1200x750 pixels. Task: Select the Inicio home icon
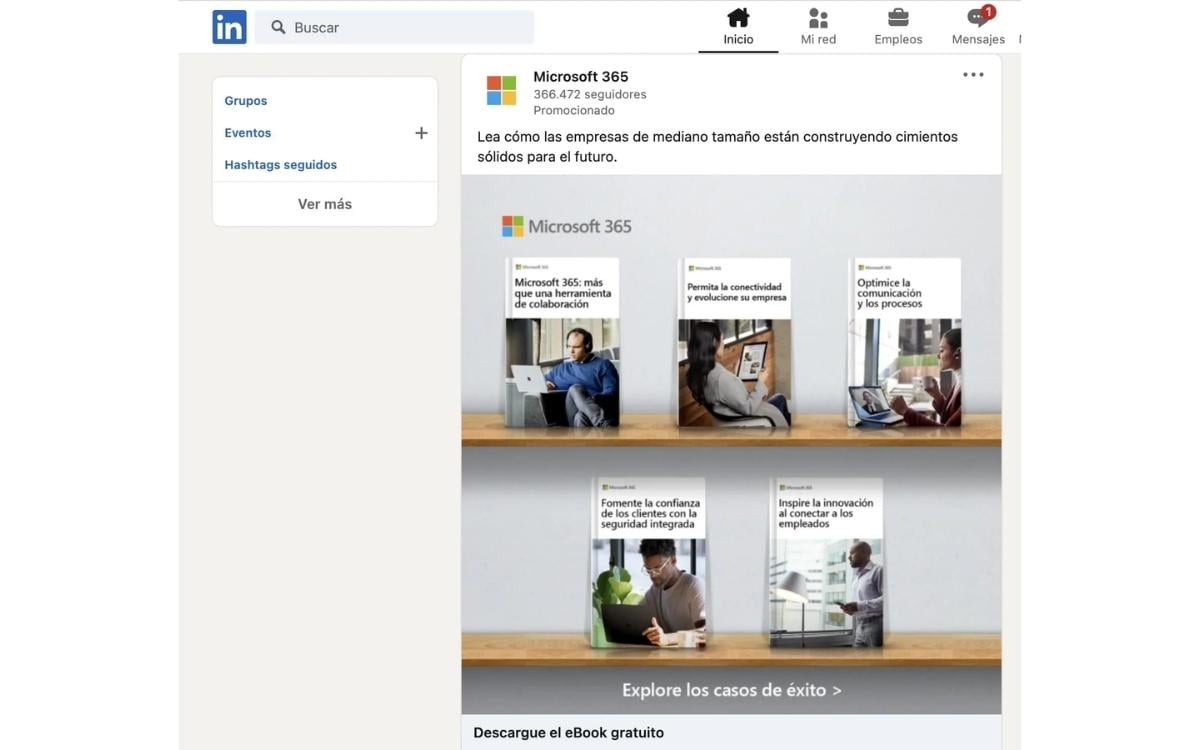[x=737, y=17]
